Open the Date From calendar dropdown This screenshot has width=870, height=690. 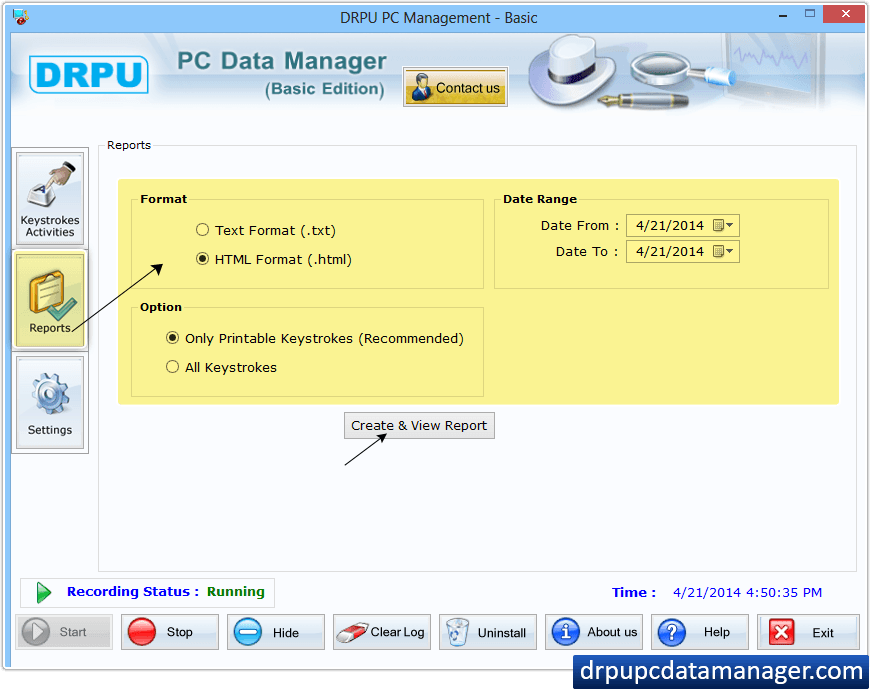(724, 225)
